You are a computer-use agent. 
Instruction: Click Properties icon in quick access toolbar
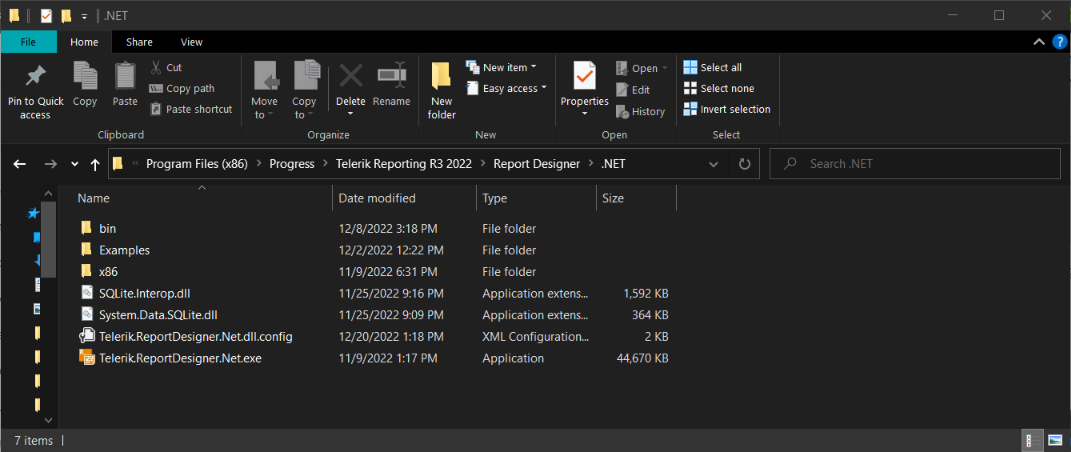(x=46, y=15)
